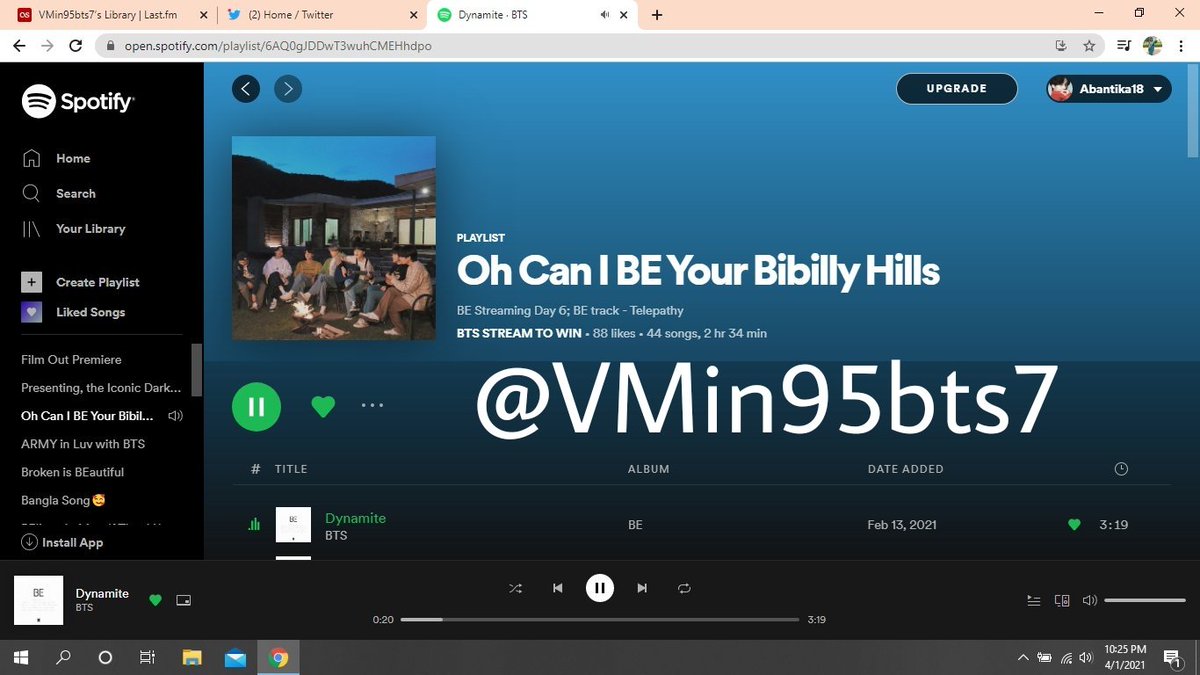The height and width of the screenshot is (675, 1200).
Task: Click the Spotify logo
Action: click(78, 101)
